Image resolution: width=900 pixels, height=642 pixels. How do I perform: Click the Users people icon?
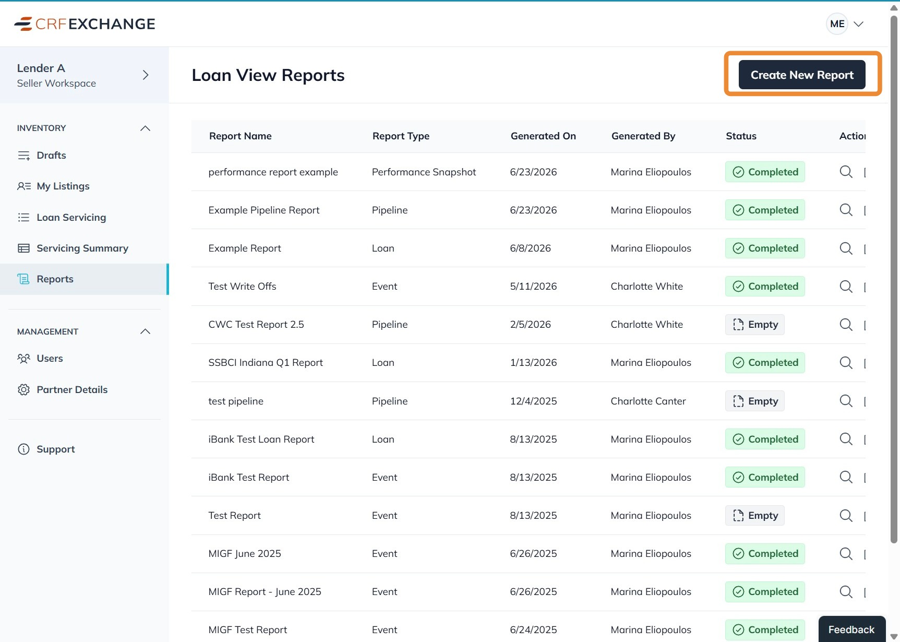click(24, 359)
